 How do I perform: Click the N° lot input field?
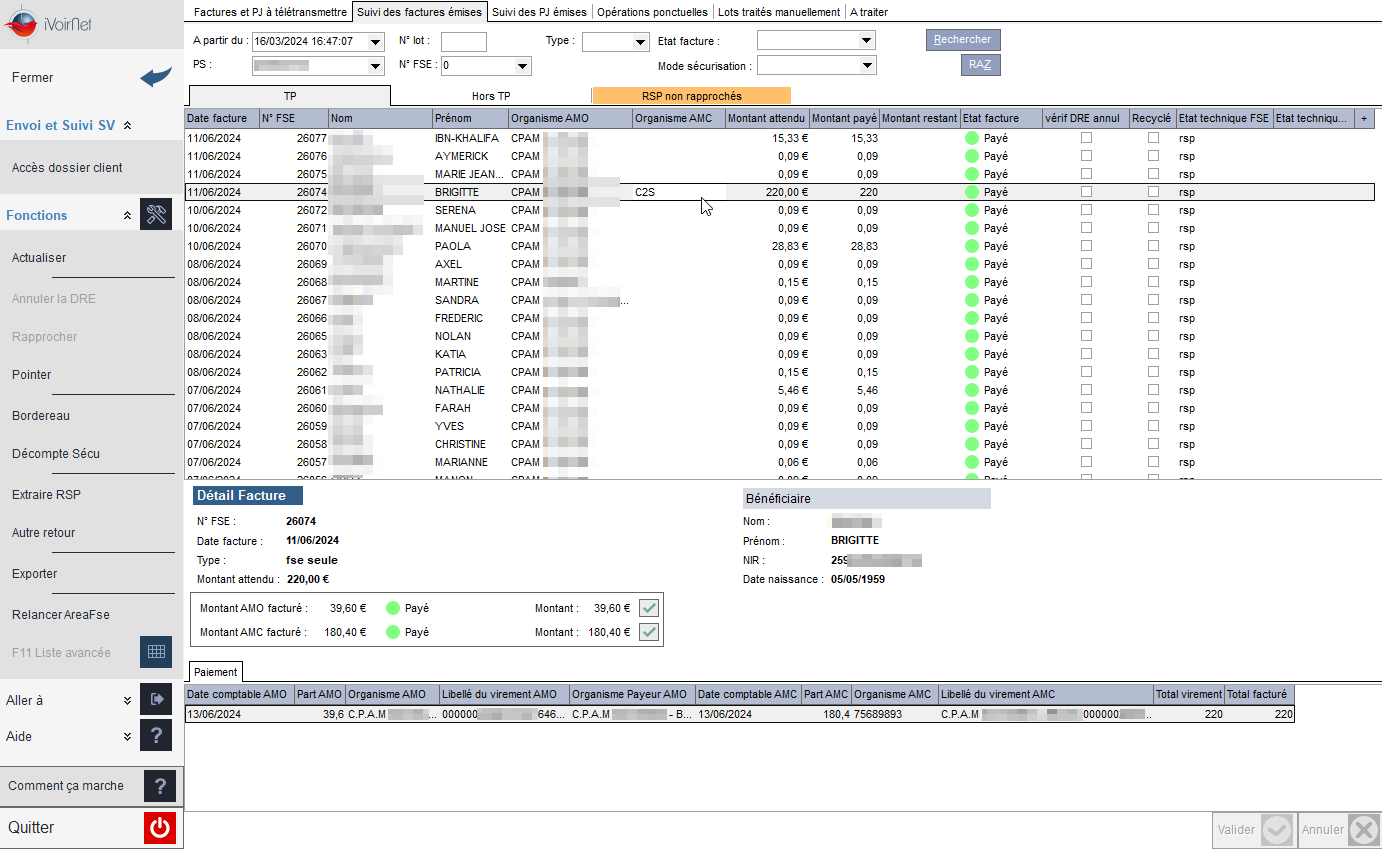coord(464,41)
